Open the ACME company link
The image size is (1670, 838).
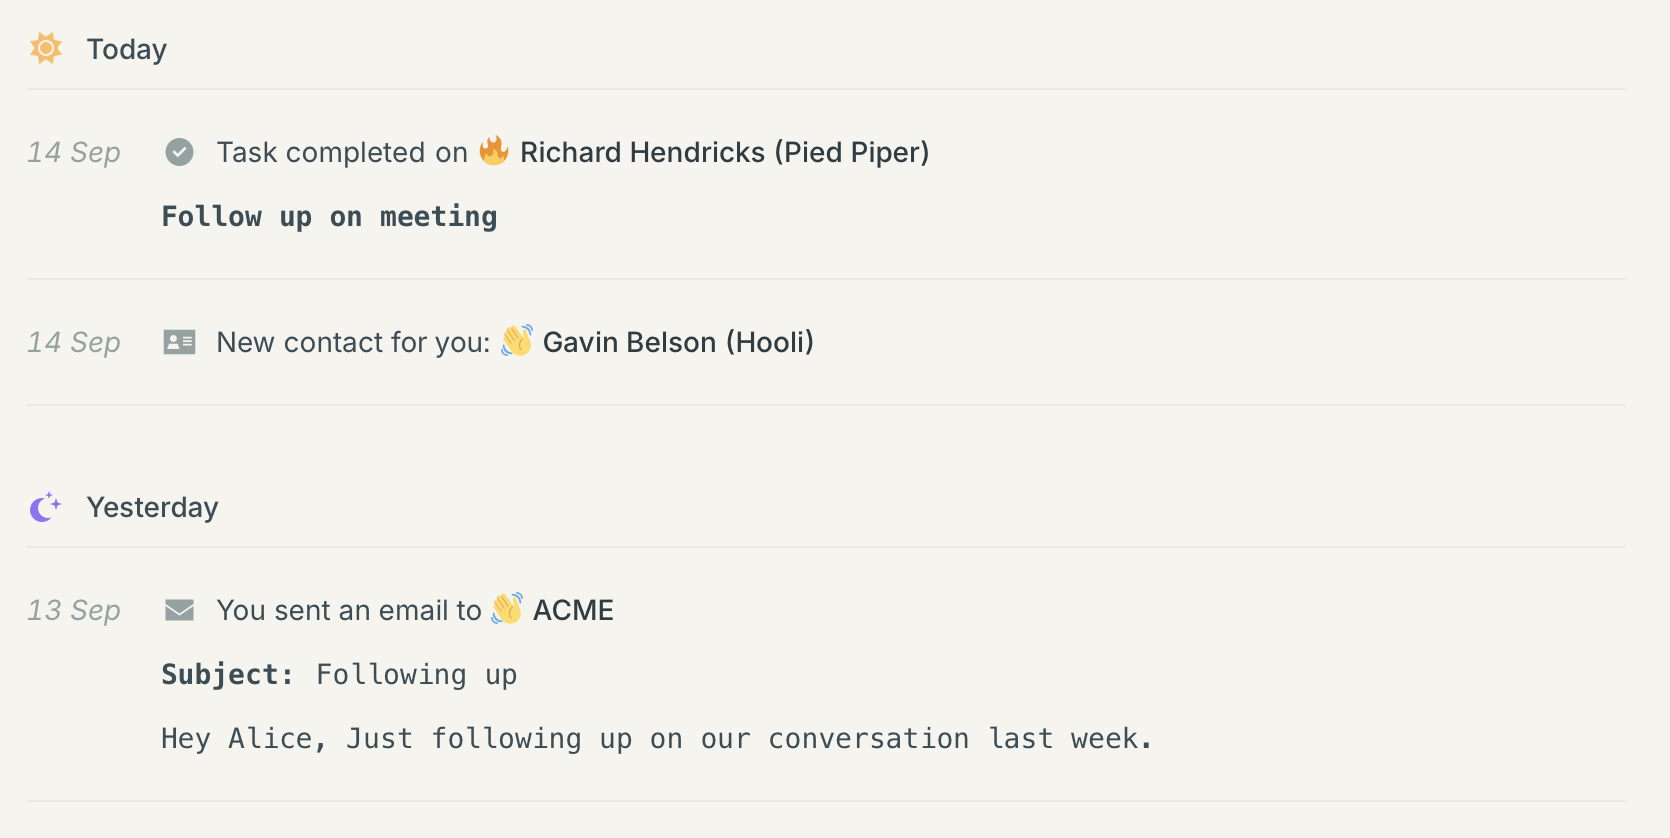(x=573, y=610)
